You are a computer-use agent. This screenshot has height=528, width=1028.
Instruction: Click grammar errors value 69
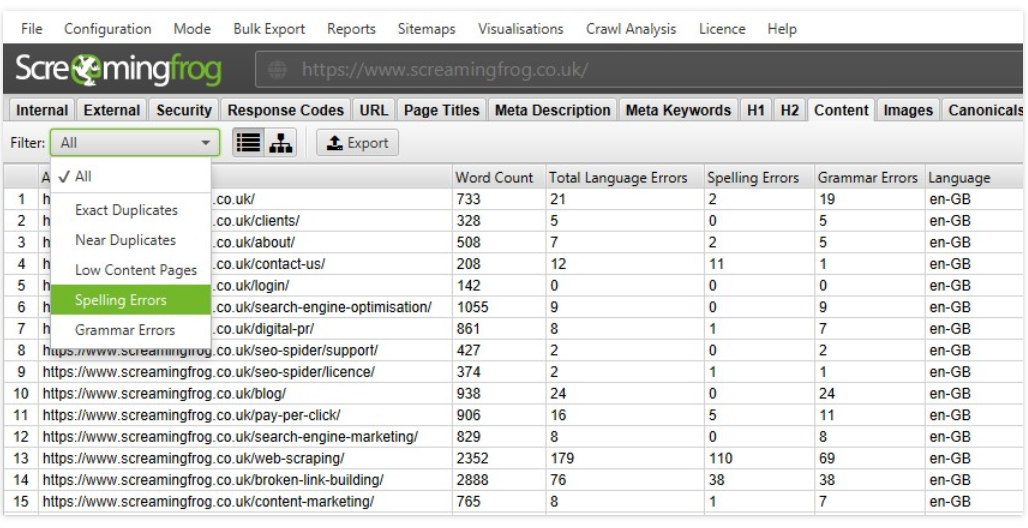coord(827,458)
